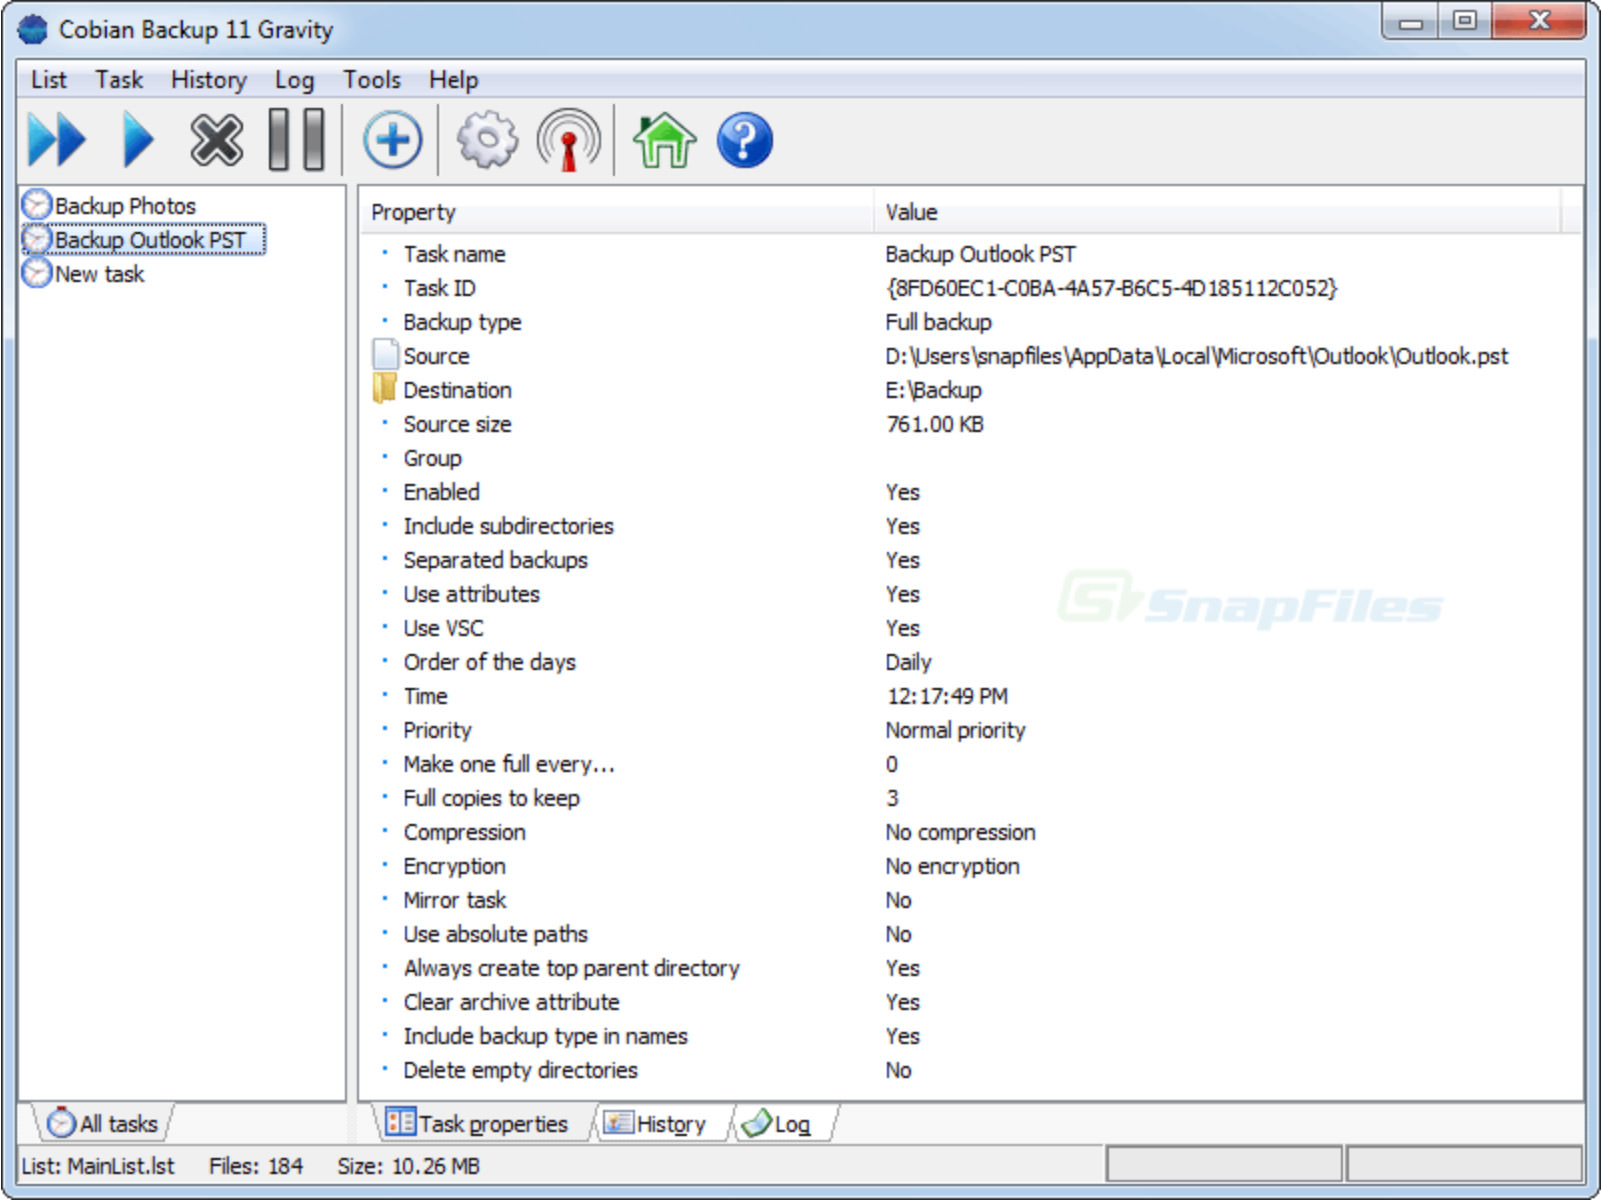Click the No compression value
The image size is (1602, 1201).
coord(960,832)
